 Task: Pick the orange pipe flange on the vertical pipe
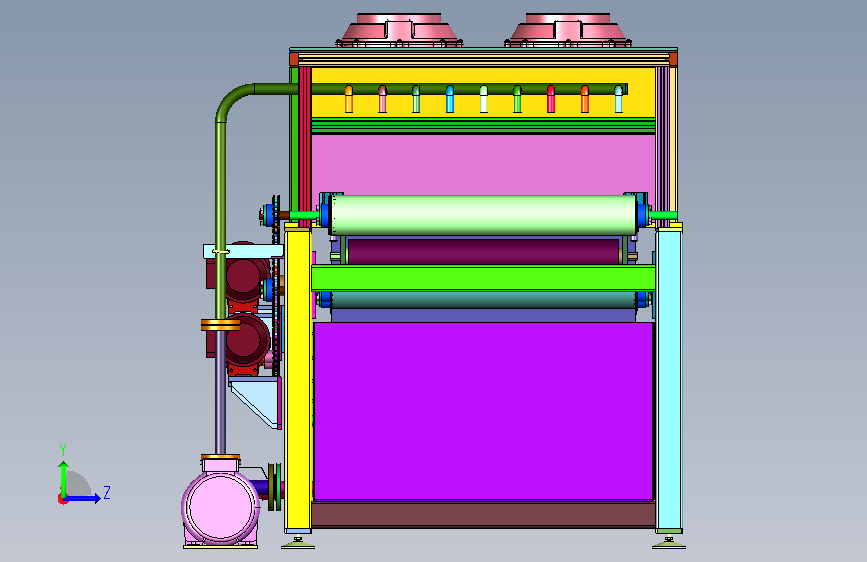point(220,325)
